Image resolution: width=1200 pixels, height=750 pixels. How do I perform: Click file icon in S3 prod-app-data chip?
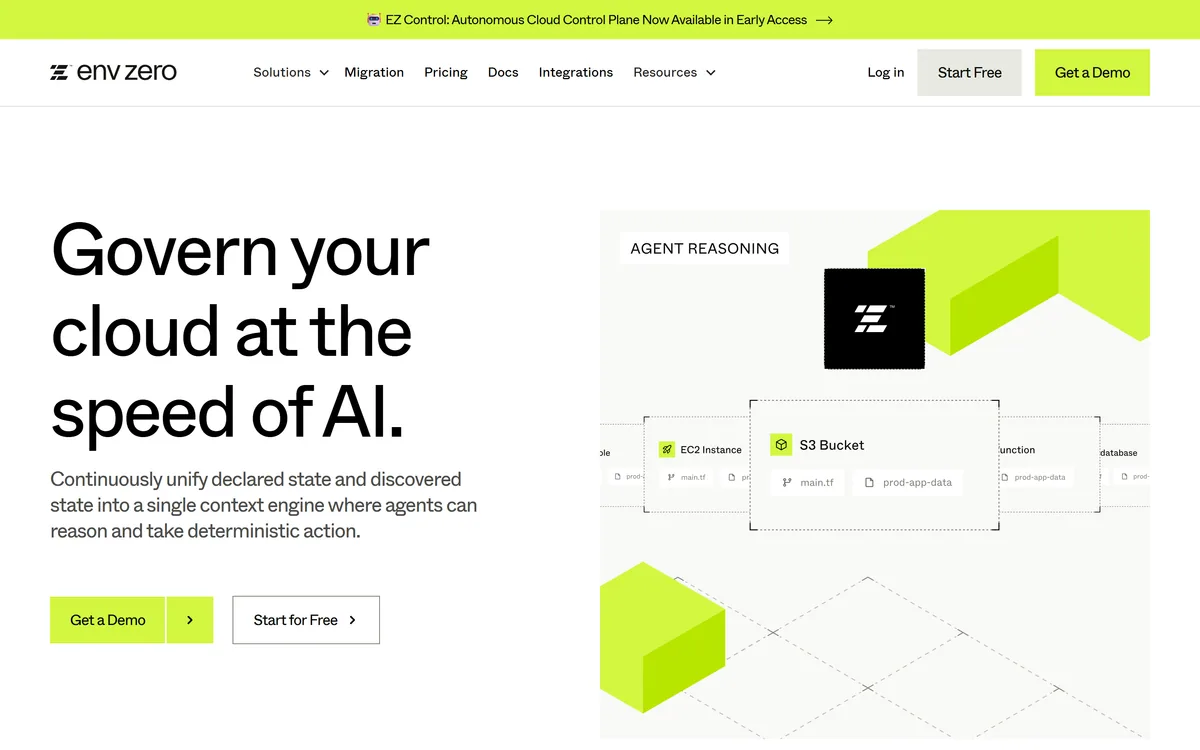[x=869, y=482]
